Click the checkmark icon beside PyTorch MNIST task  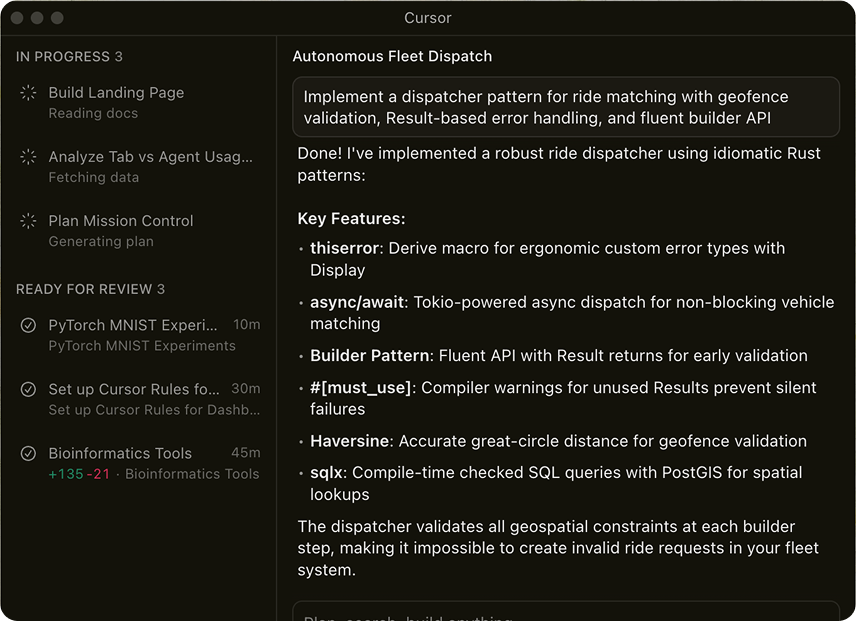(x=28, y=325)
